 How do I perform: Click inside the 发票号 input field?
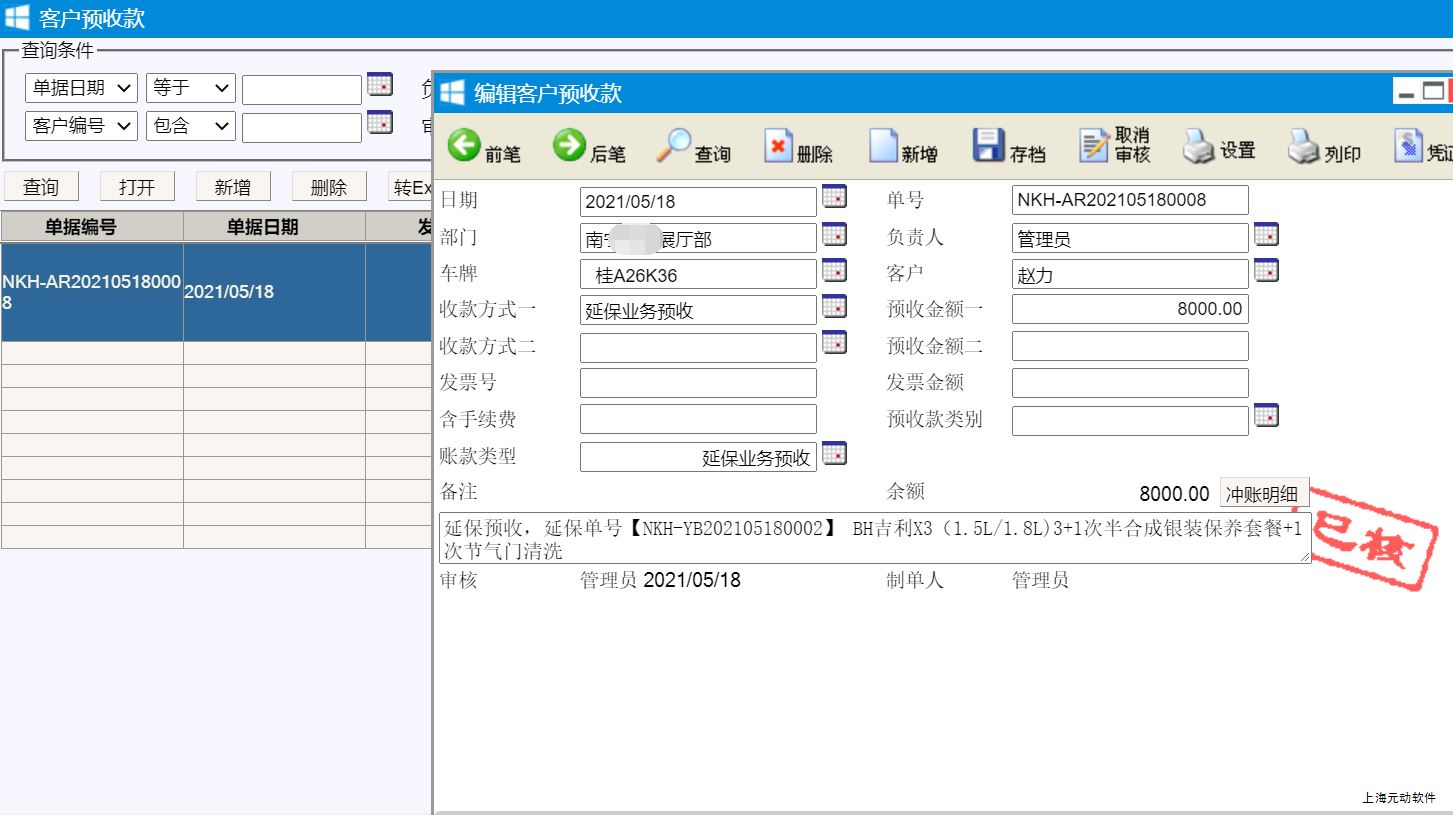pos(698,383)
